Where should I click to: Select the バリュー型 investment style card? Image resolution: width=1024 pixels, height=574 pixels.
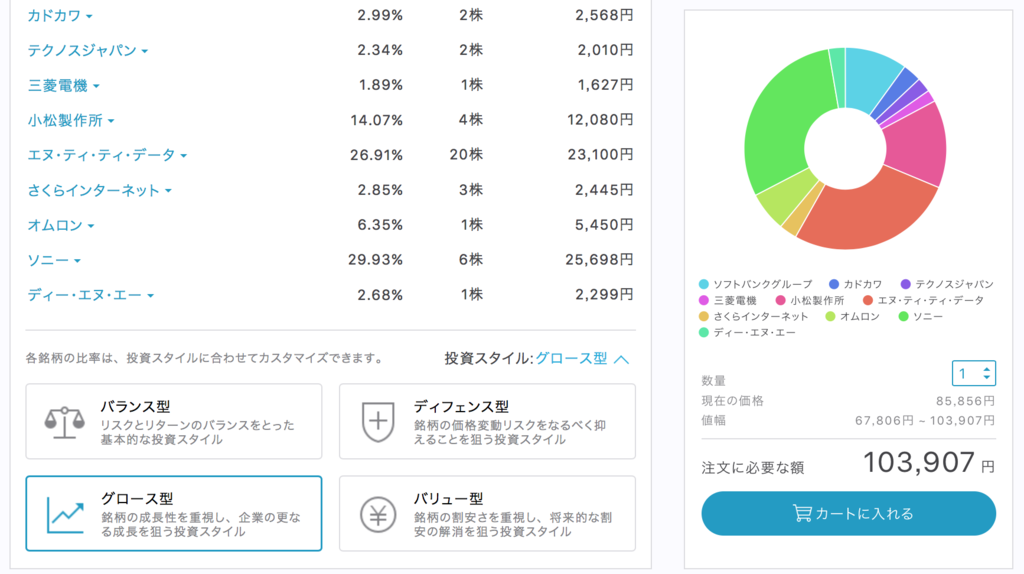[x=487, y=513]
